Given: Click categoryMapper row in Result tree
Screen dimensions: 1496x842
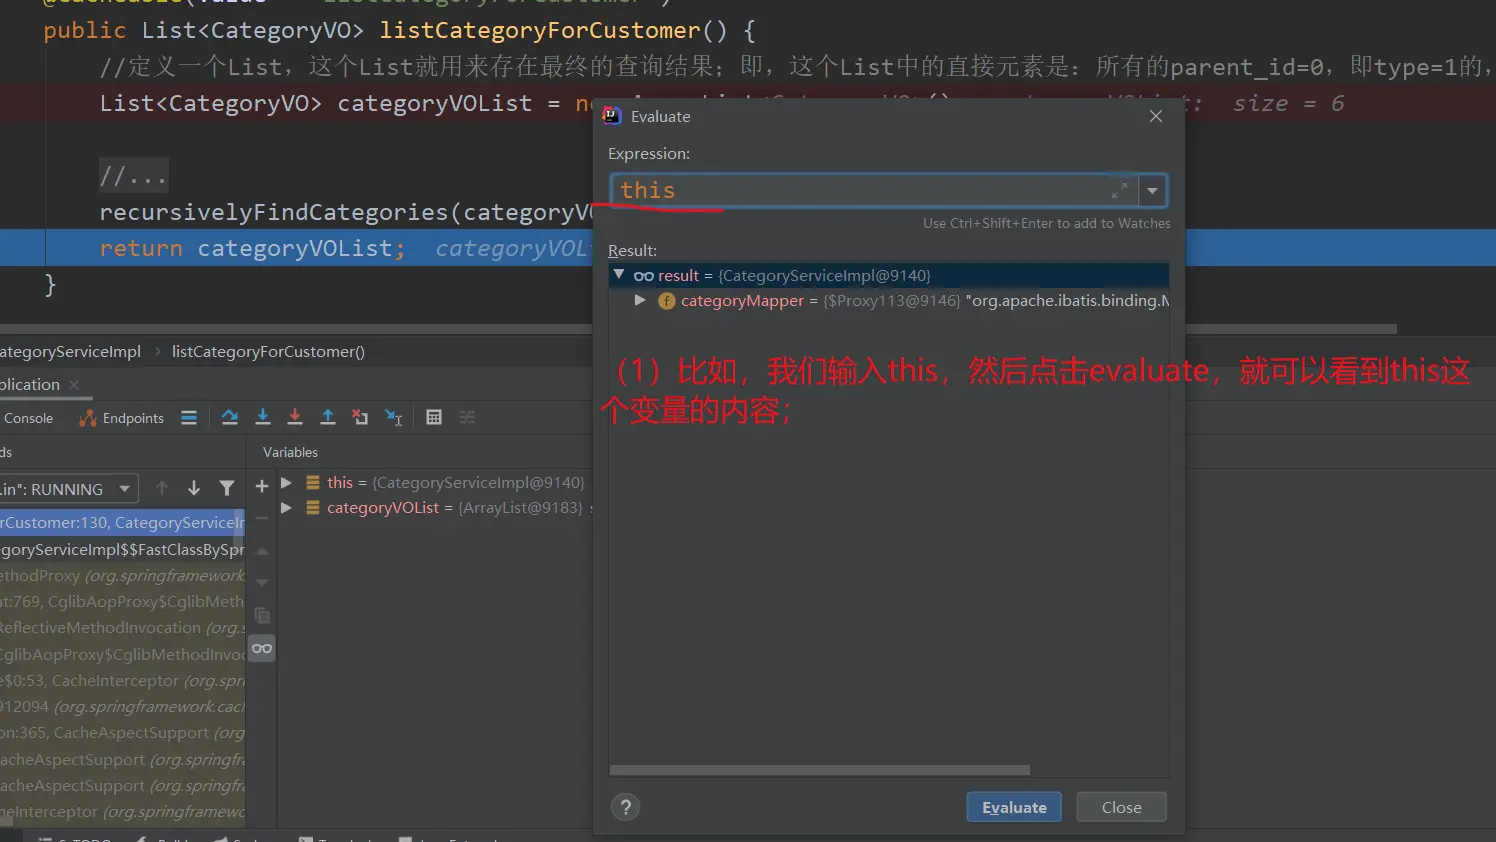Looking at the screenshot, I should point(889,301).
